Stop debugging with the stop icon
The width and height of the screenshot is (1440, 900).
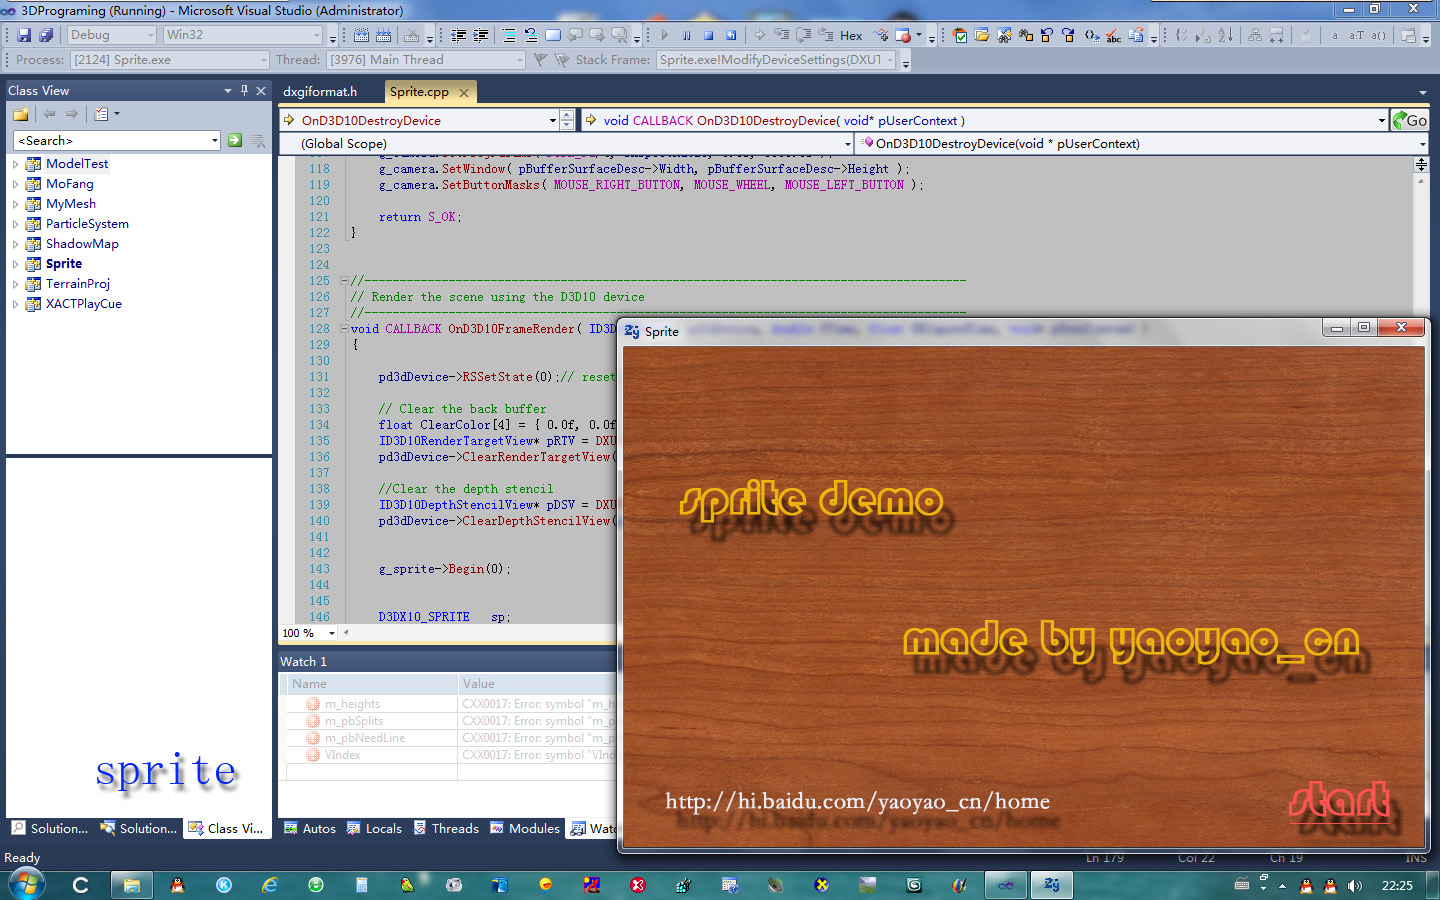point(709,35)
